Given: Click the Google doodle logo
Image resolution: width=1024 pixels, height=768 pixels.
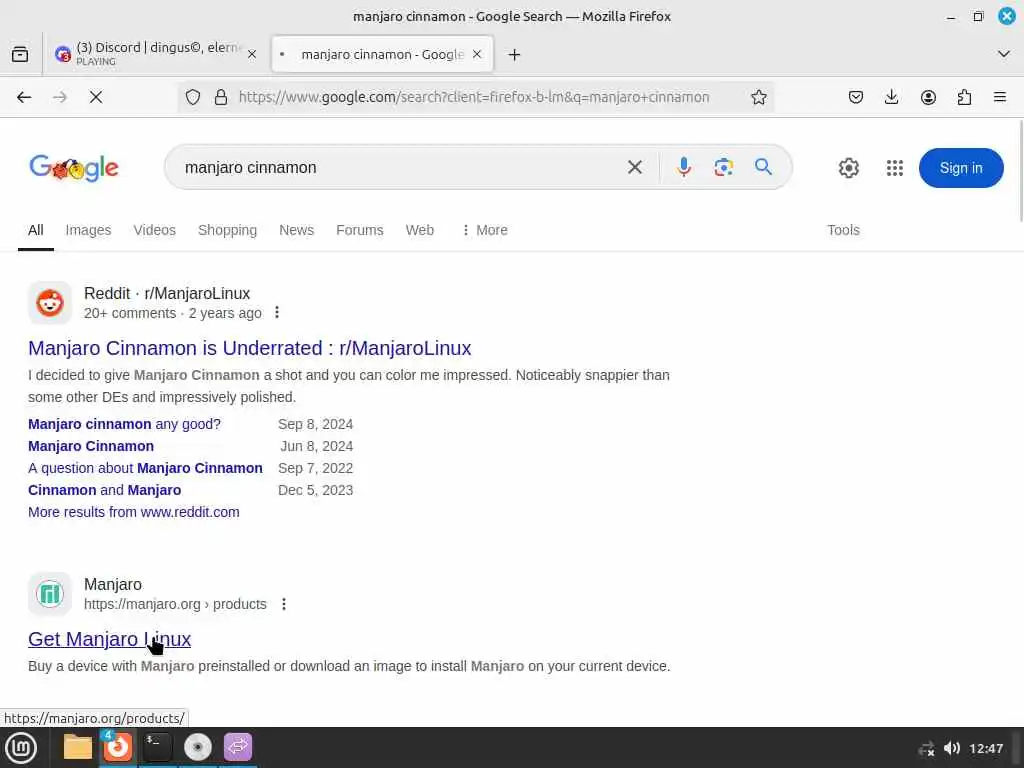Looking at the screenshot, I should 74,168.
